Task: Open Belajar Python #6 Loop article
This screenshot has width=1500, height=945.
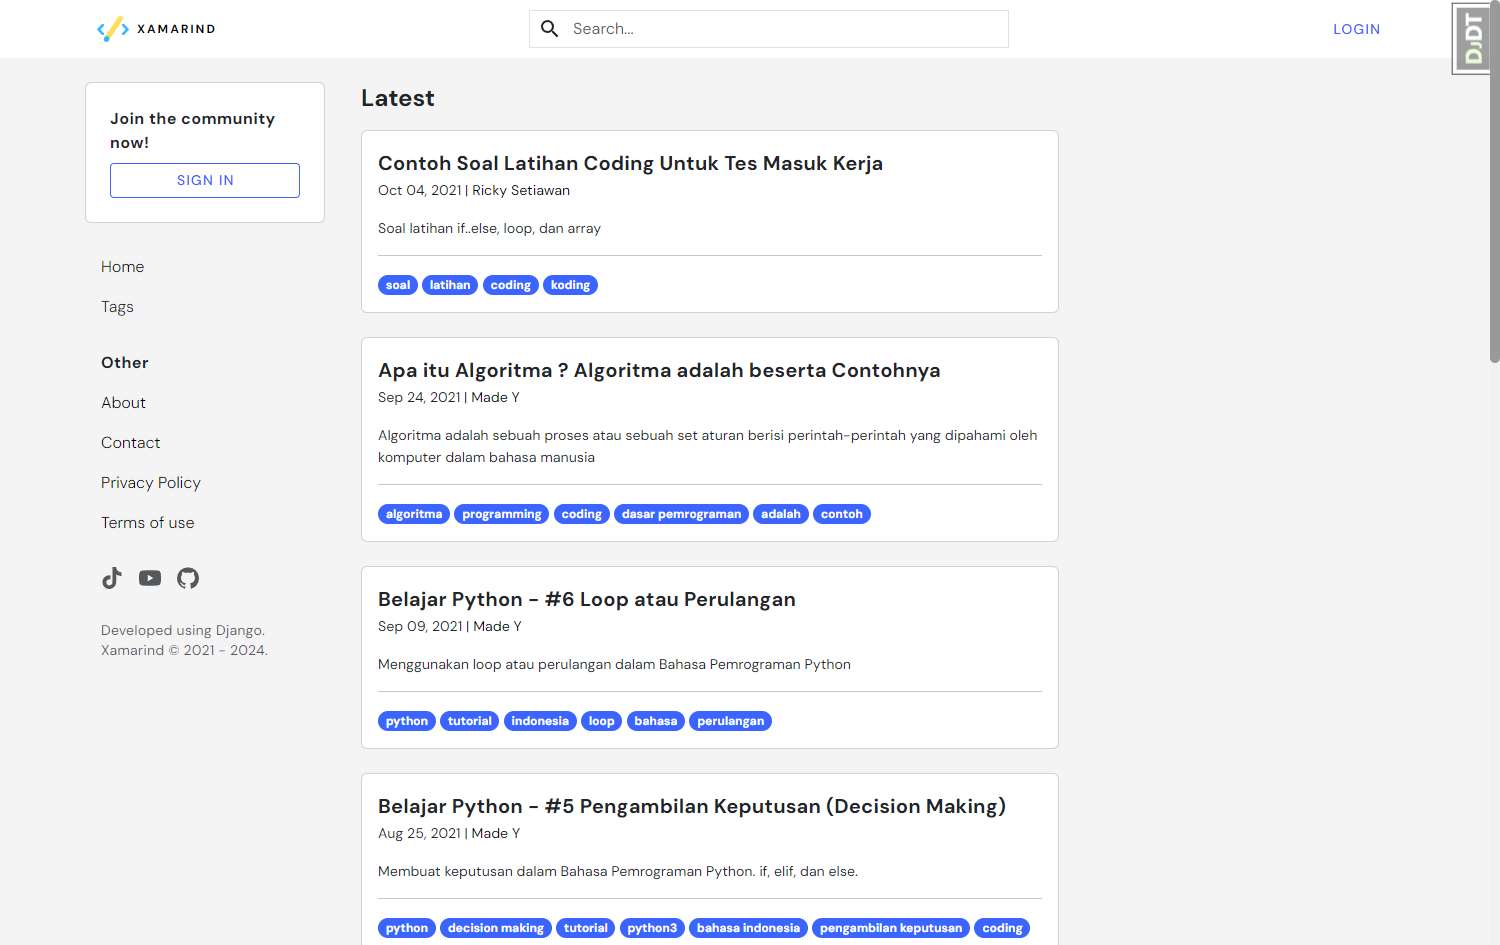Action: [587, 599]
